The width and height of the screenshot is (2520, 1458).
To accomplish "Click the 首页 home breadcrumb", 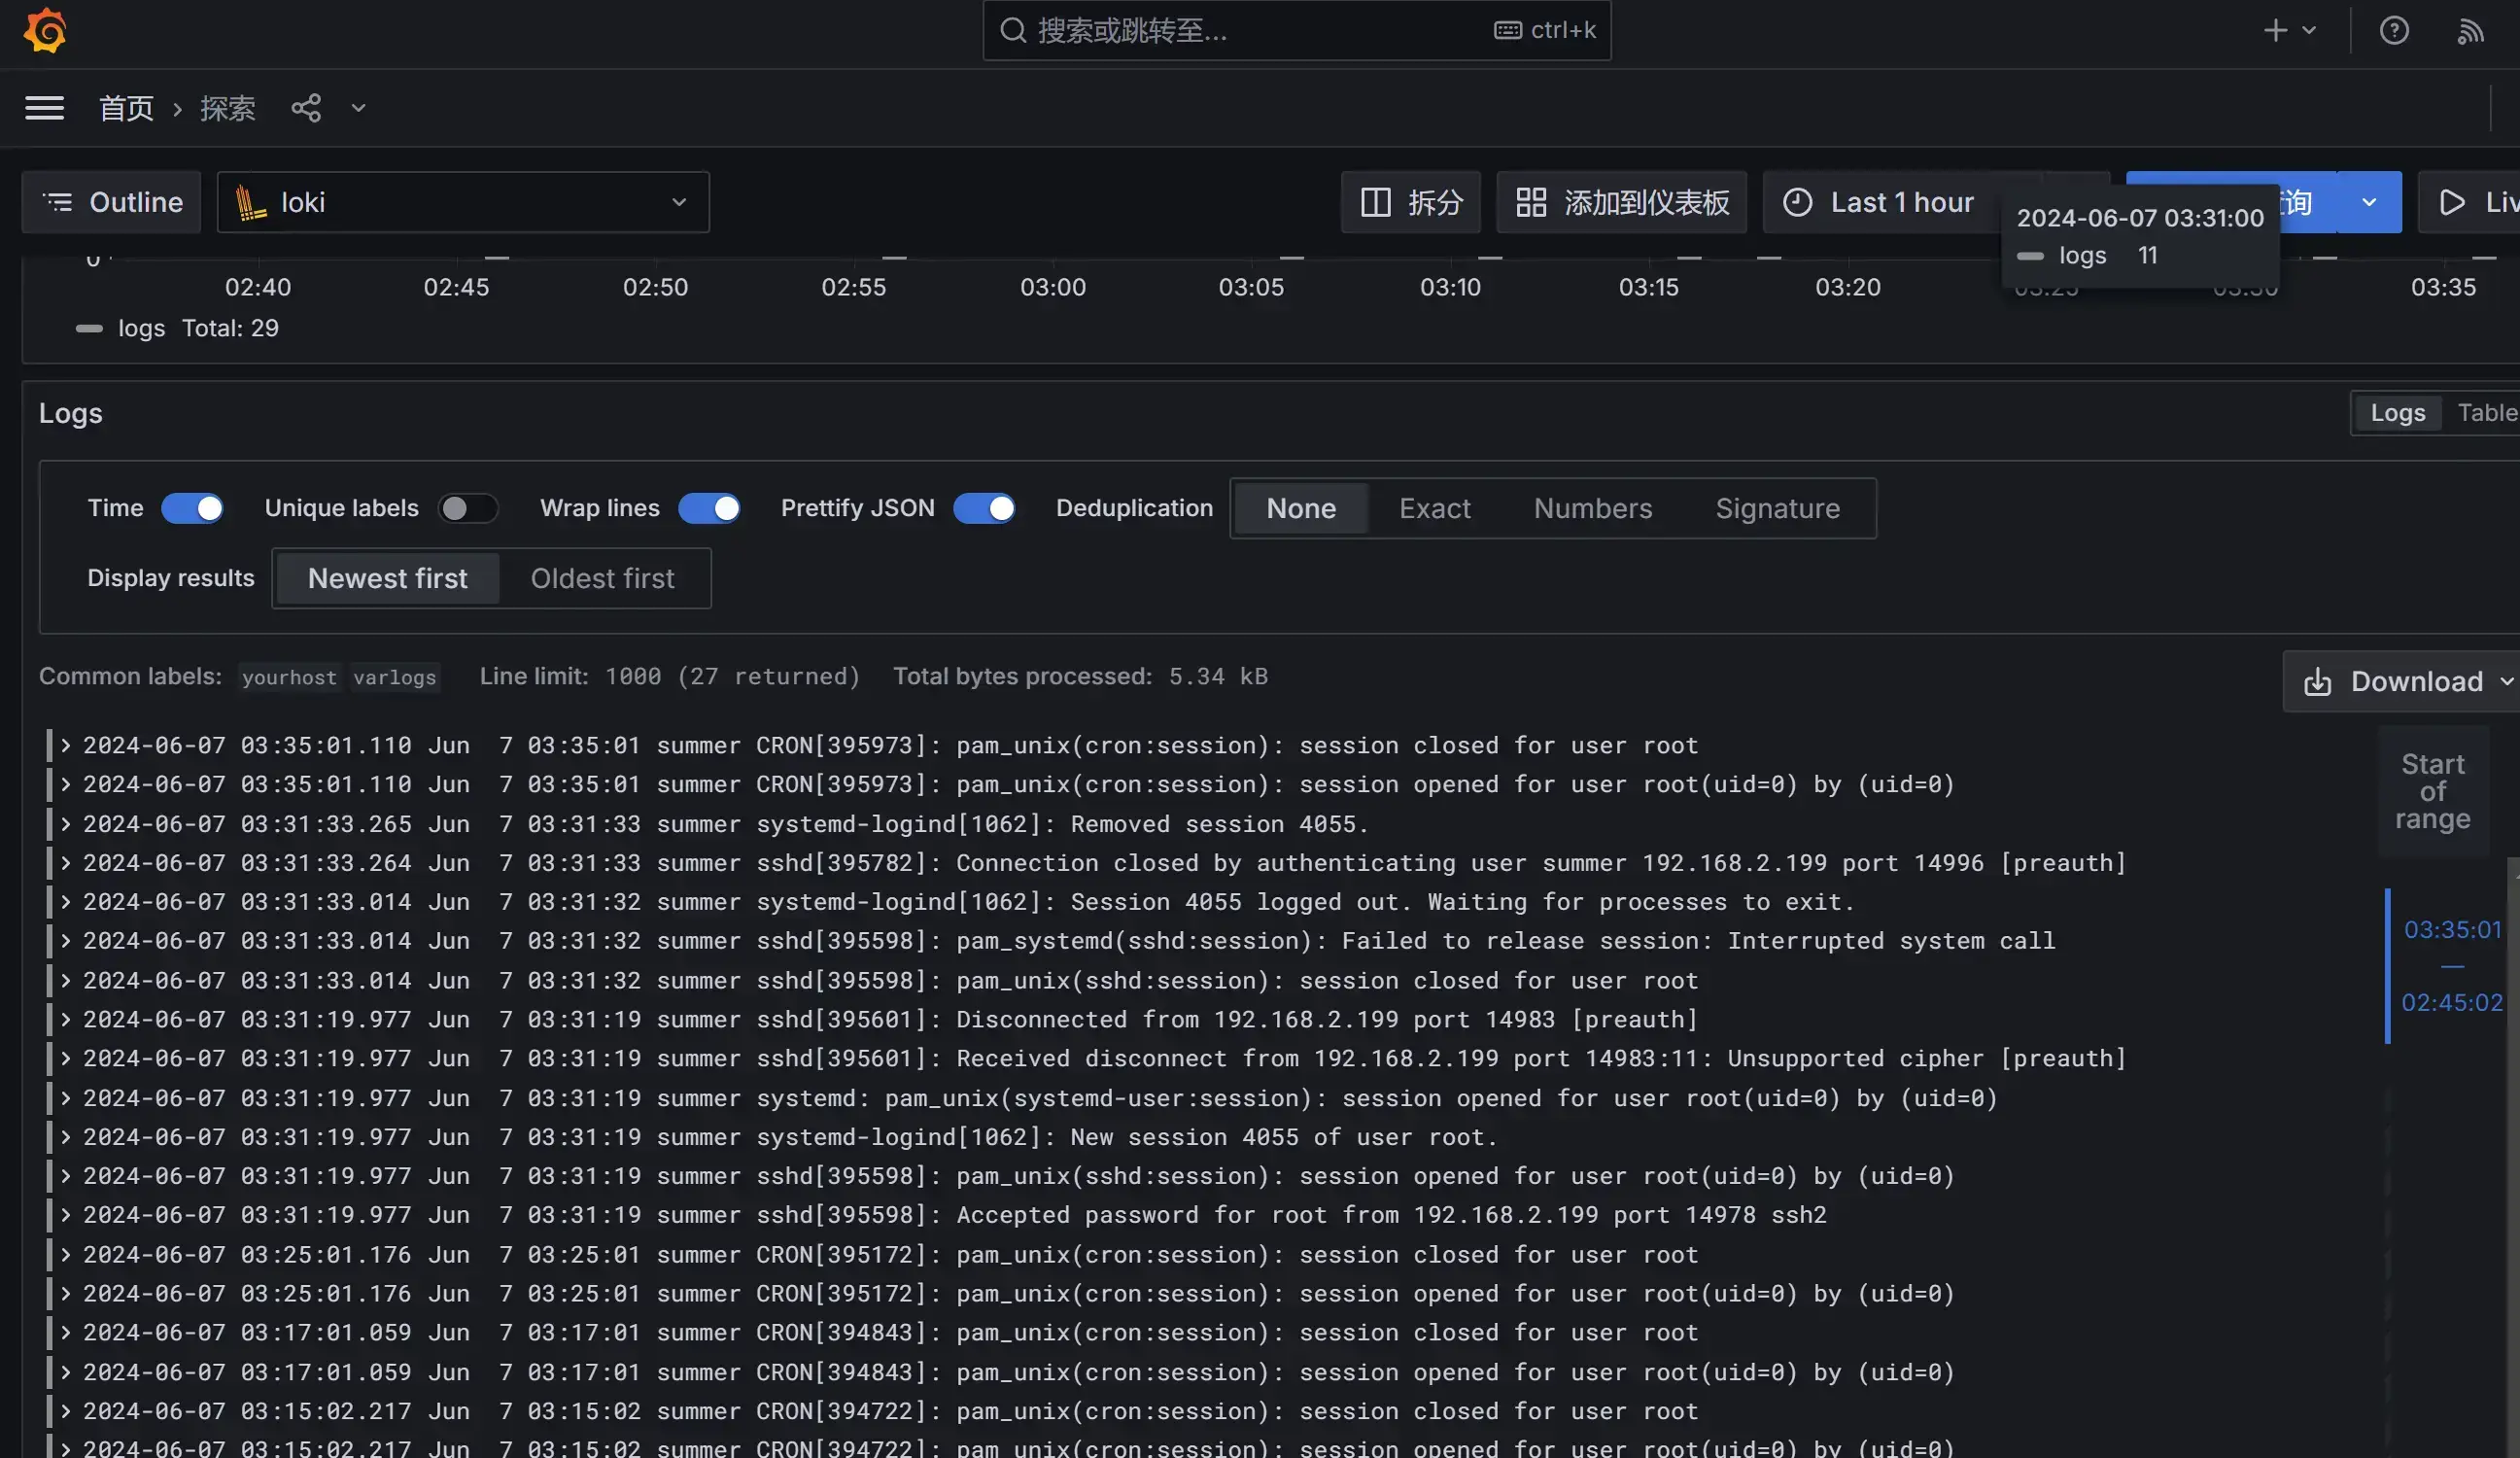I will click(x=126, y=108).
